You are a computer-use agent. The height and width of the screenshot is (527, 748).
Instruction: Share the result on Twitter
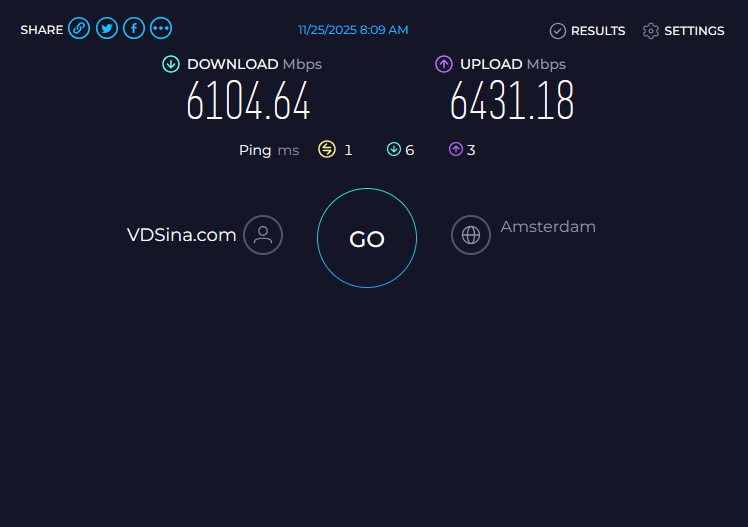point(107,29)
